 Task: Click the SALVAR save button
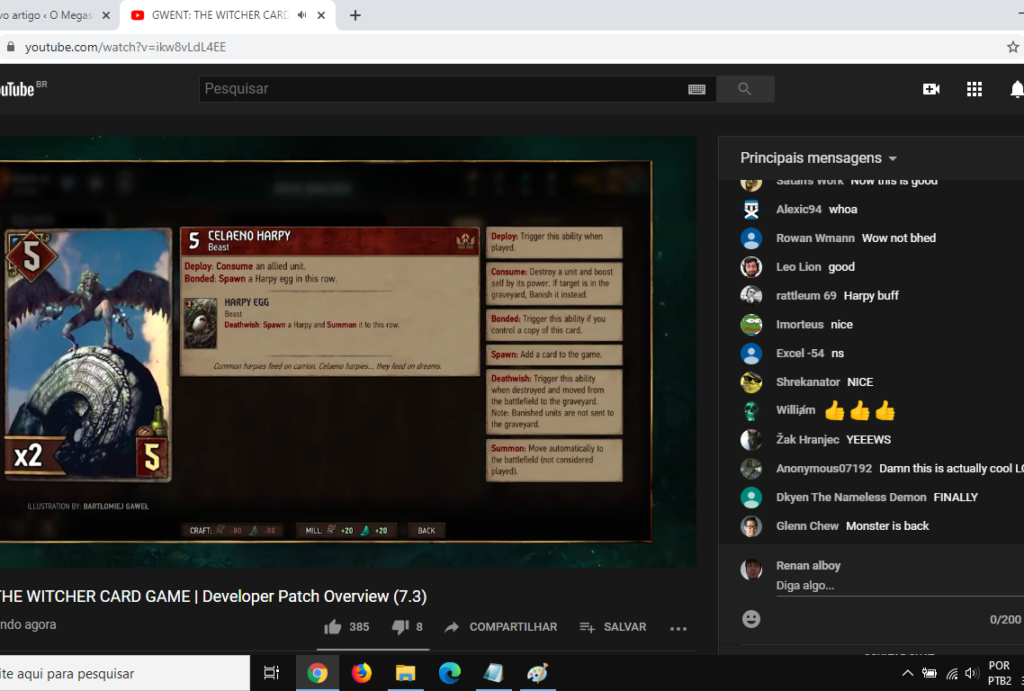[x=613, y=627]
